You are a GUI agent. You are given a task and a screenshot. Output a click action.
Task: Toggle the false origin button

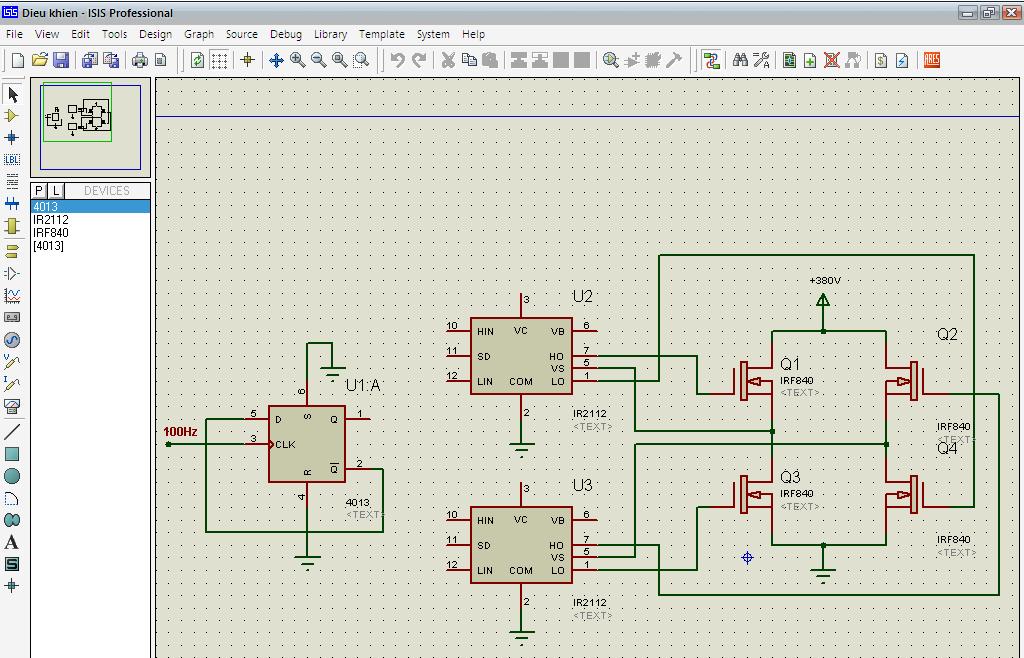(x=248, y=60)
